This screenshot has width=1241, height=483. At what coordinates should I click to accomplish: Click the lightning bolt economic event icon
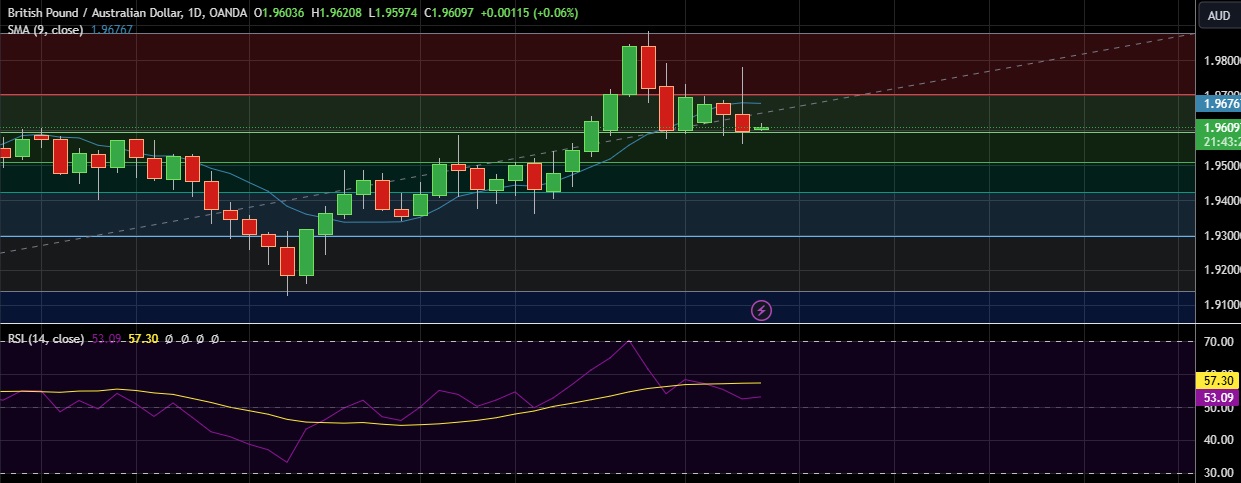coord(761,310)
